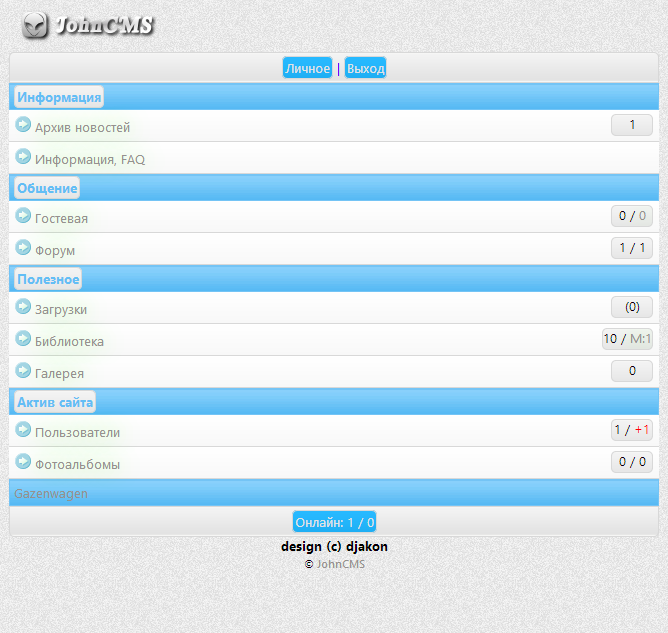Open the Архив новостей link

82,127
